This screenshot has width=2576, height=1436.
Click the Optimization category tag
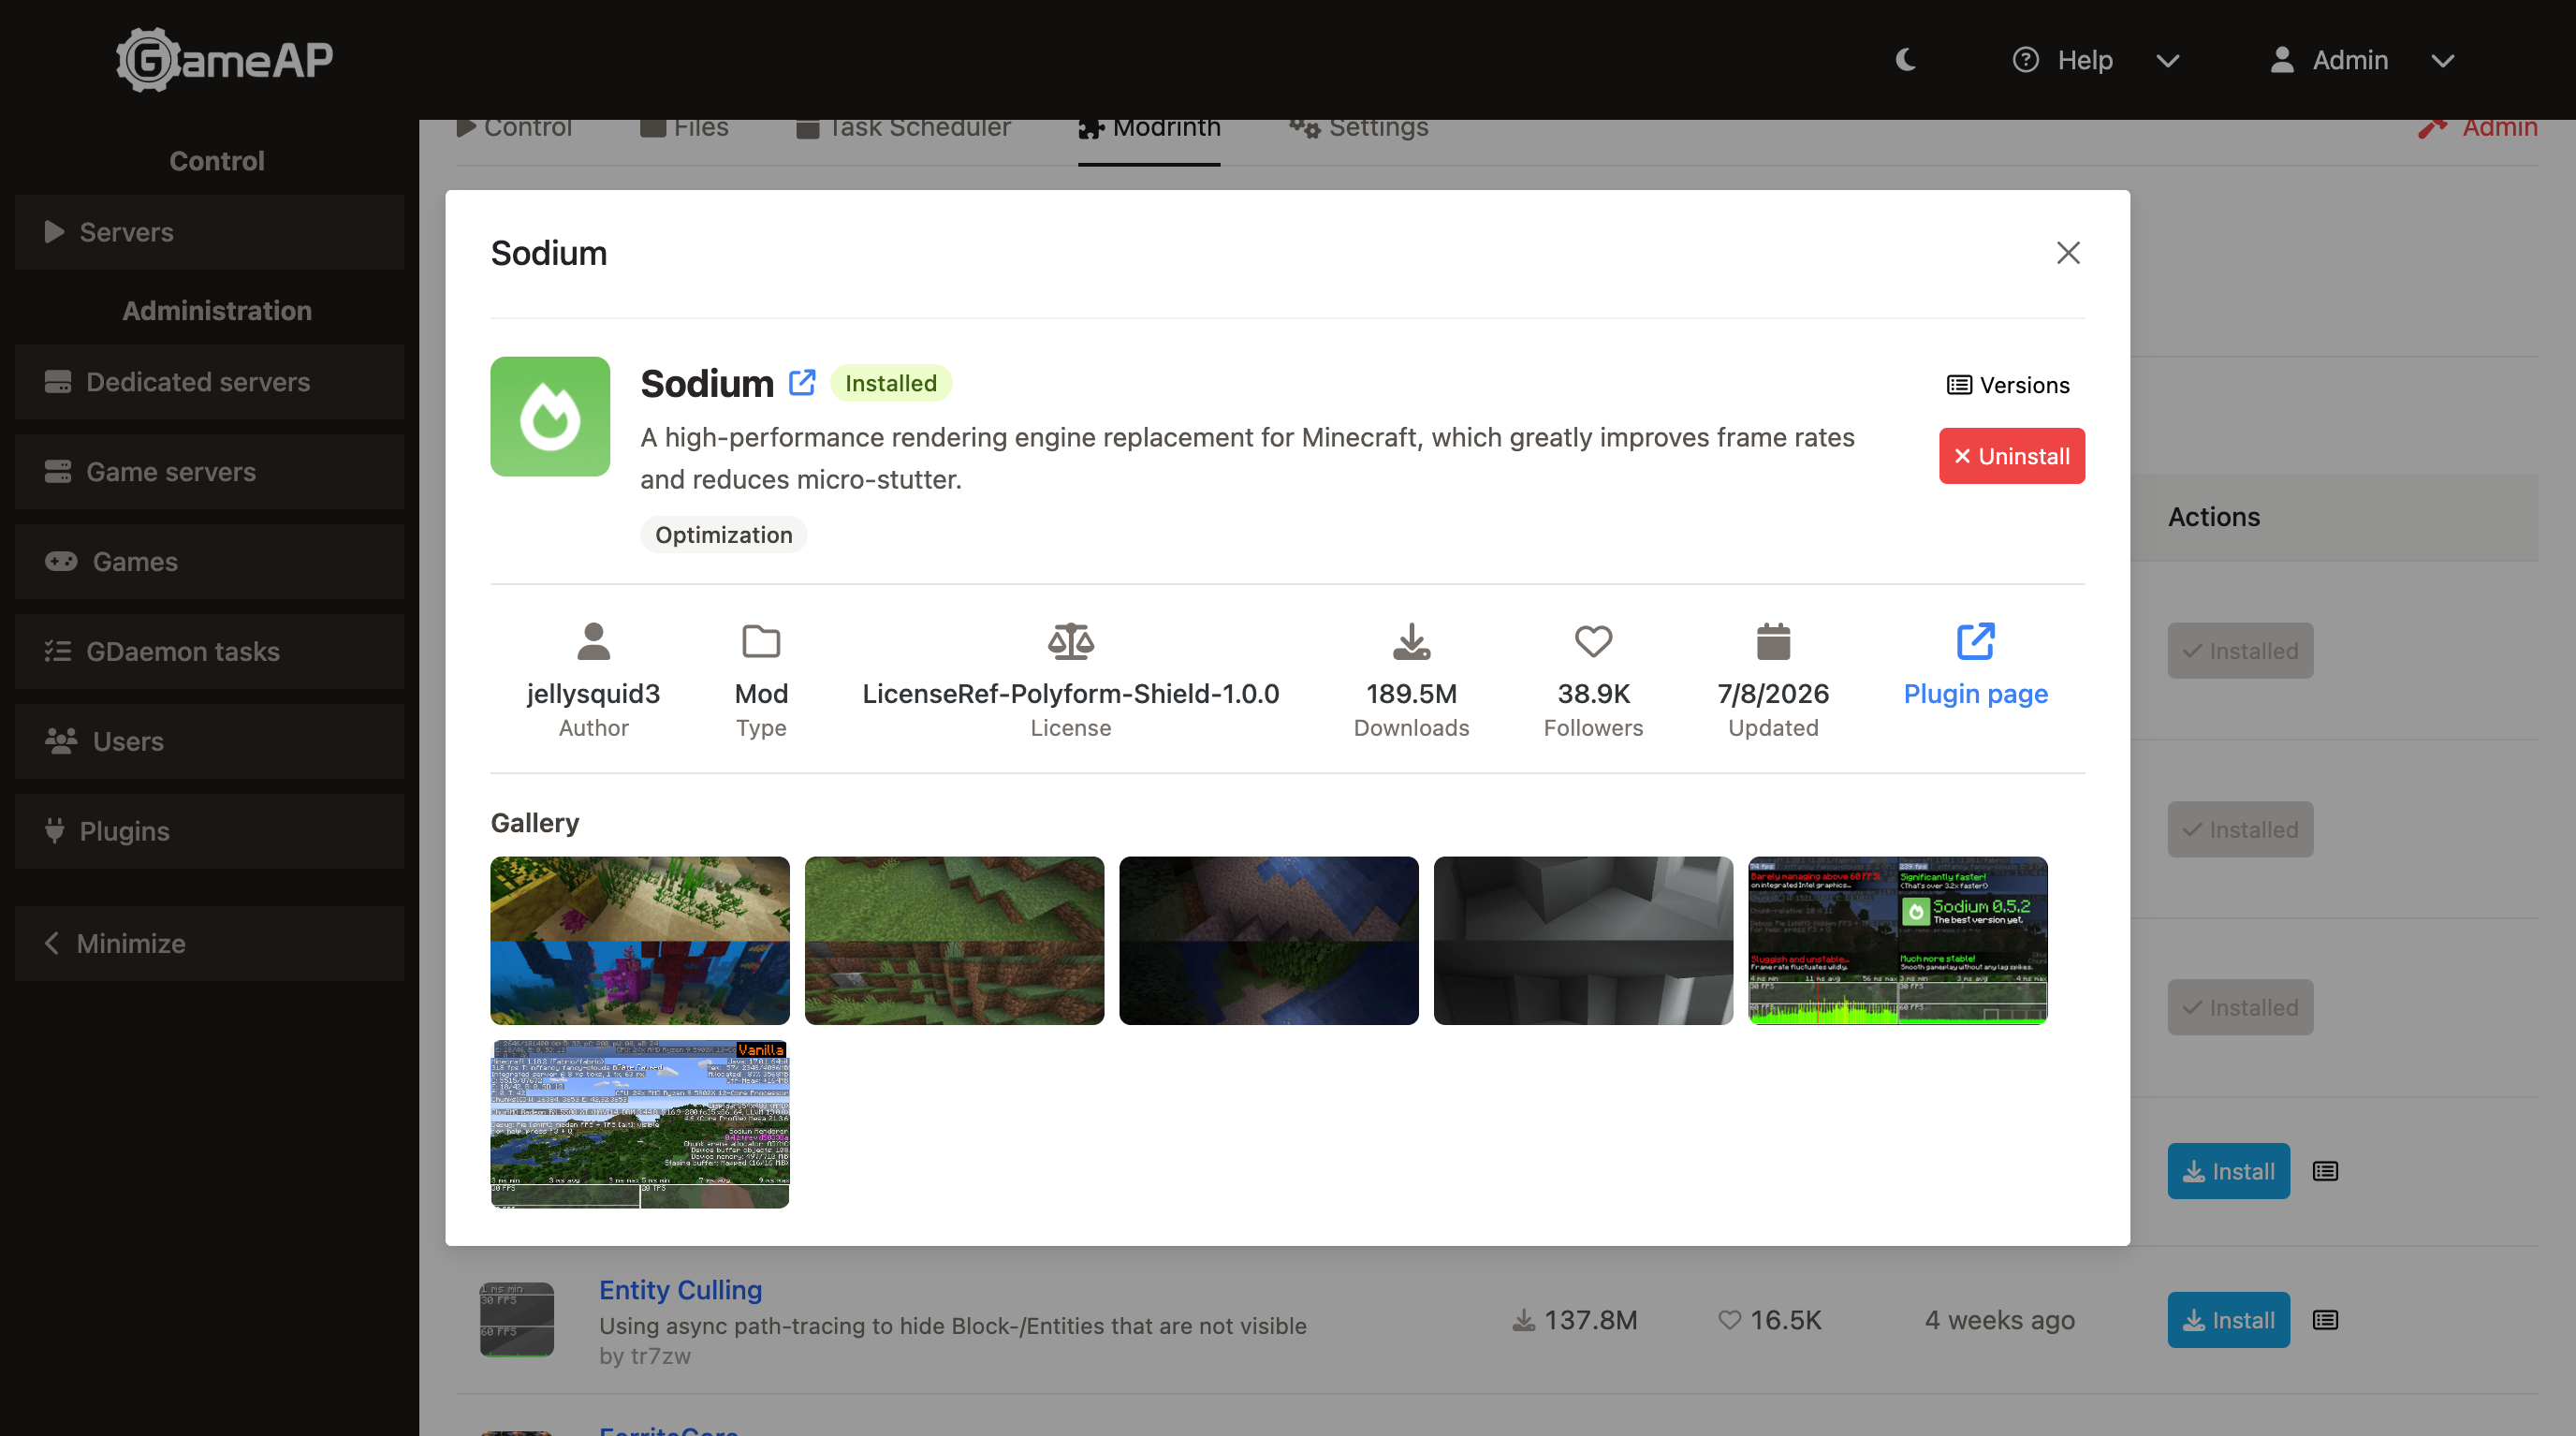pyautogui.click(x=723, y=535)
